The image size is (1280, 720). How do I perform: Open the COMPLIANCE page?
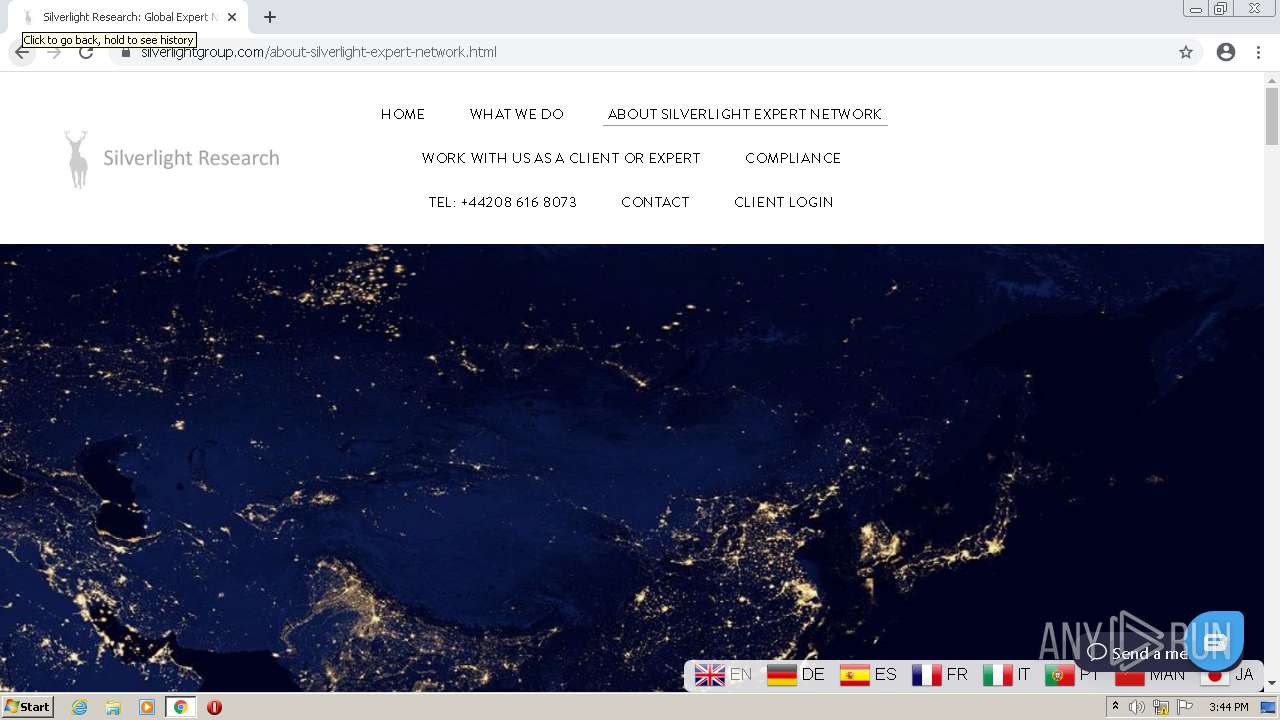click(x=793, y=158)
